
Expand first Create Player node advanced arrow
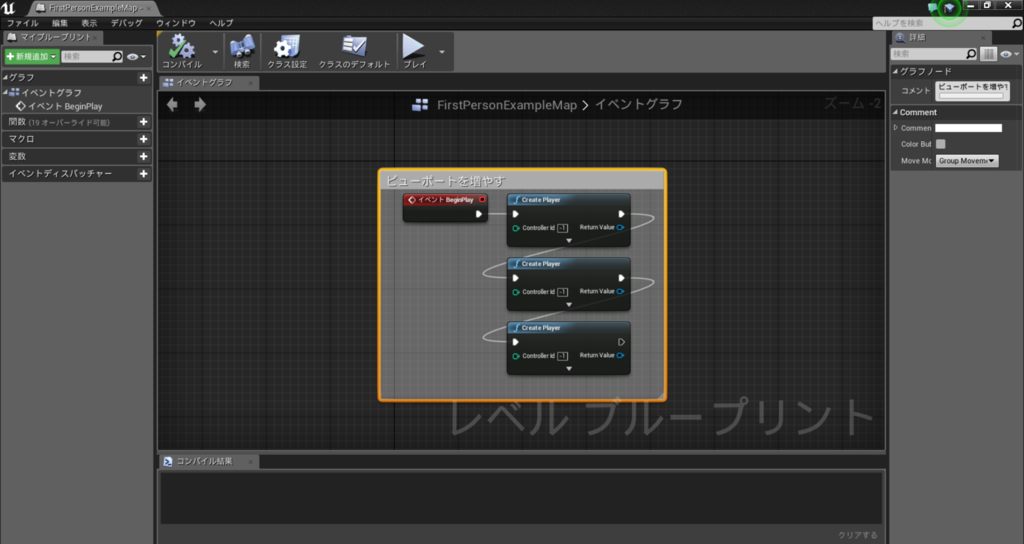(x=569, y=241)
